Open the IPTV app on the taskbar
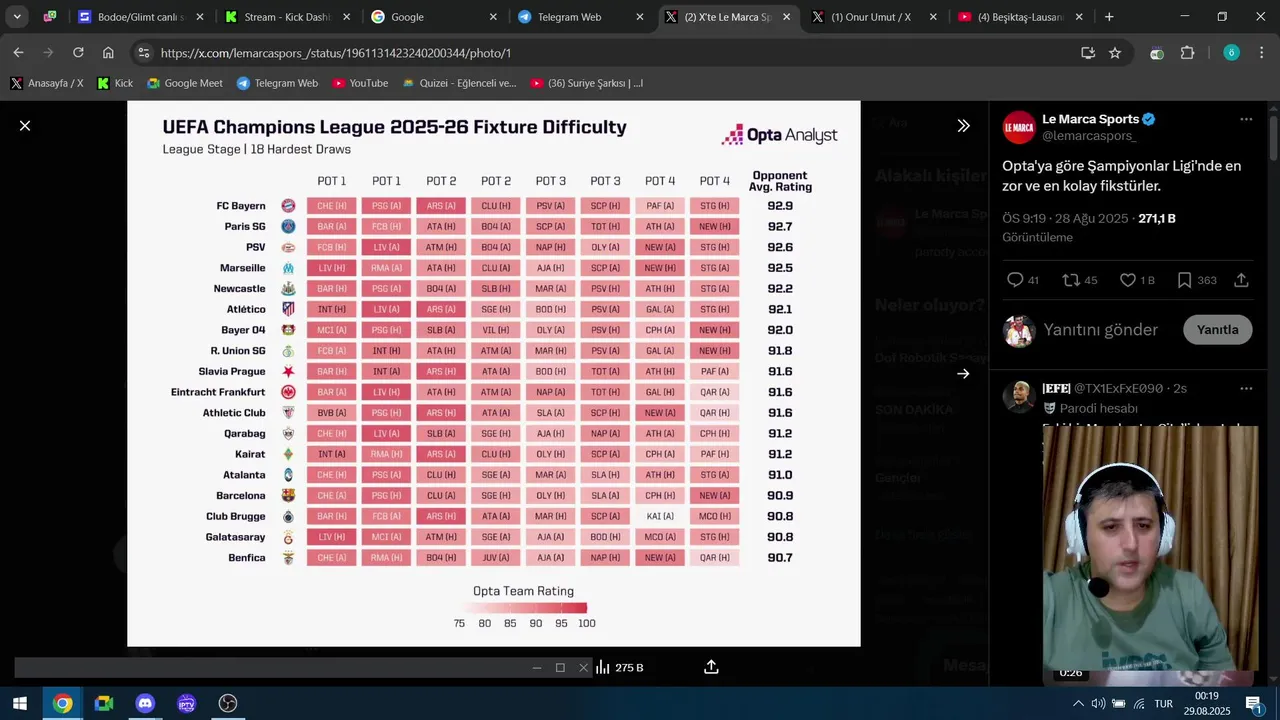The height and width of the screenshot is (720, 1280). coord(186,703)
